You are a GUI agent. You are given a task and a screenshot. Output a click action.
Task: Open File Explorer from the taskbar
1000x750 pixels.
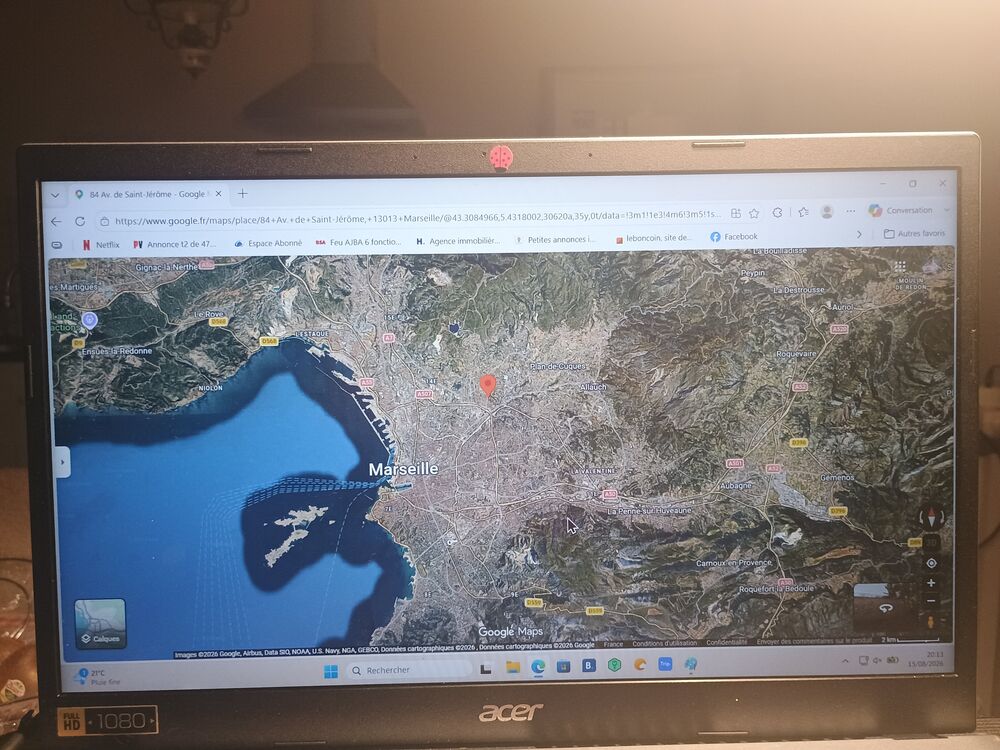(x=513, y=667)
